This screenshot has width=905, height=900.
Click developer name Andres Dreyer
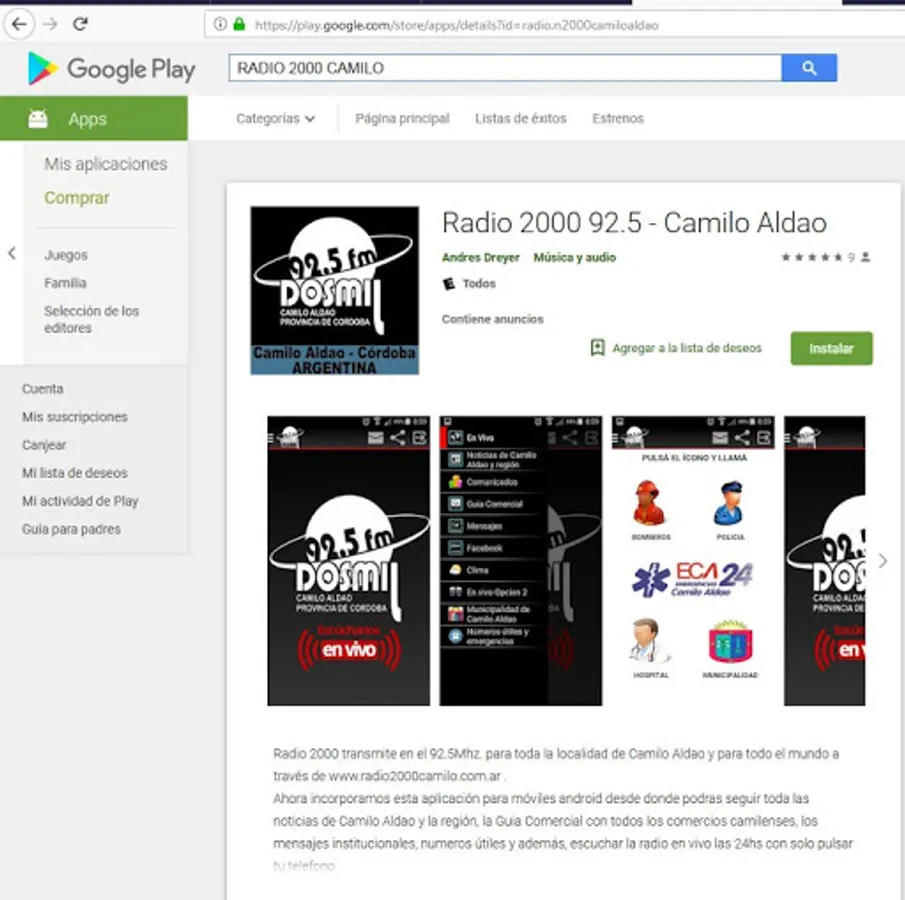tap(481, 257)
